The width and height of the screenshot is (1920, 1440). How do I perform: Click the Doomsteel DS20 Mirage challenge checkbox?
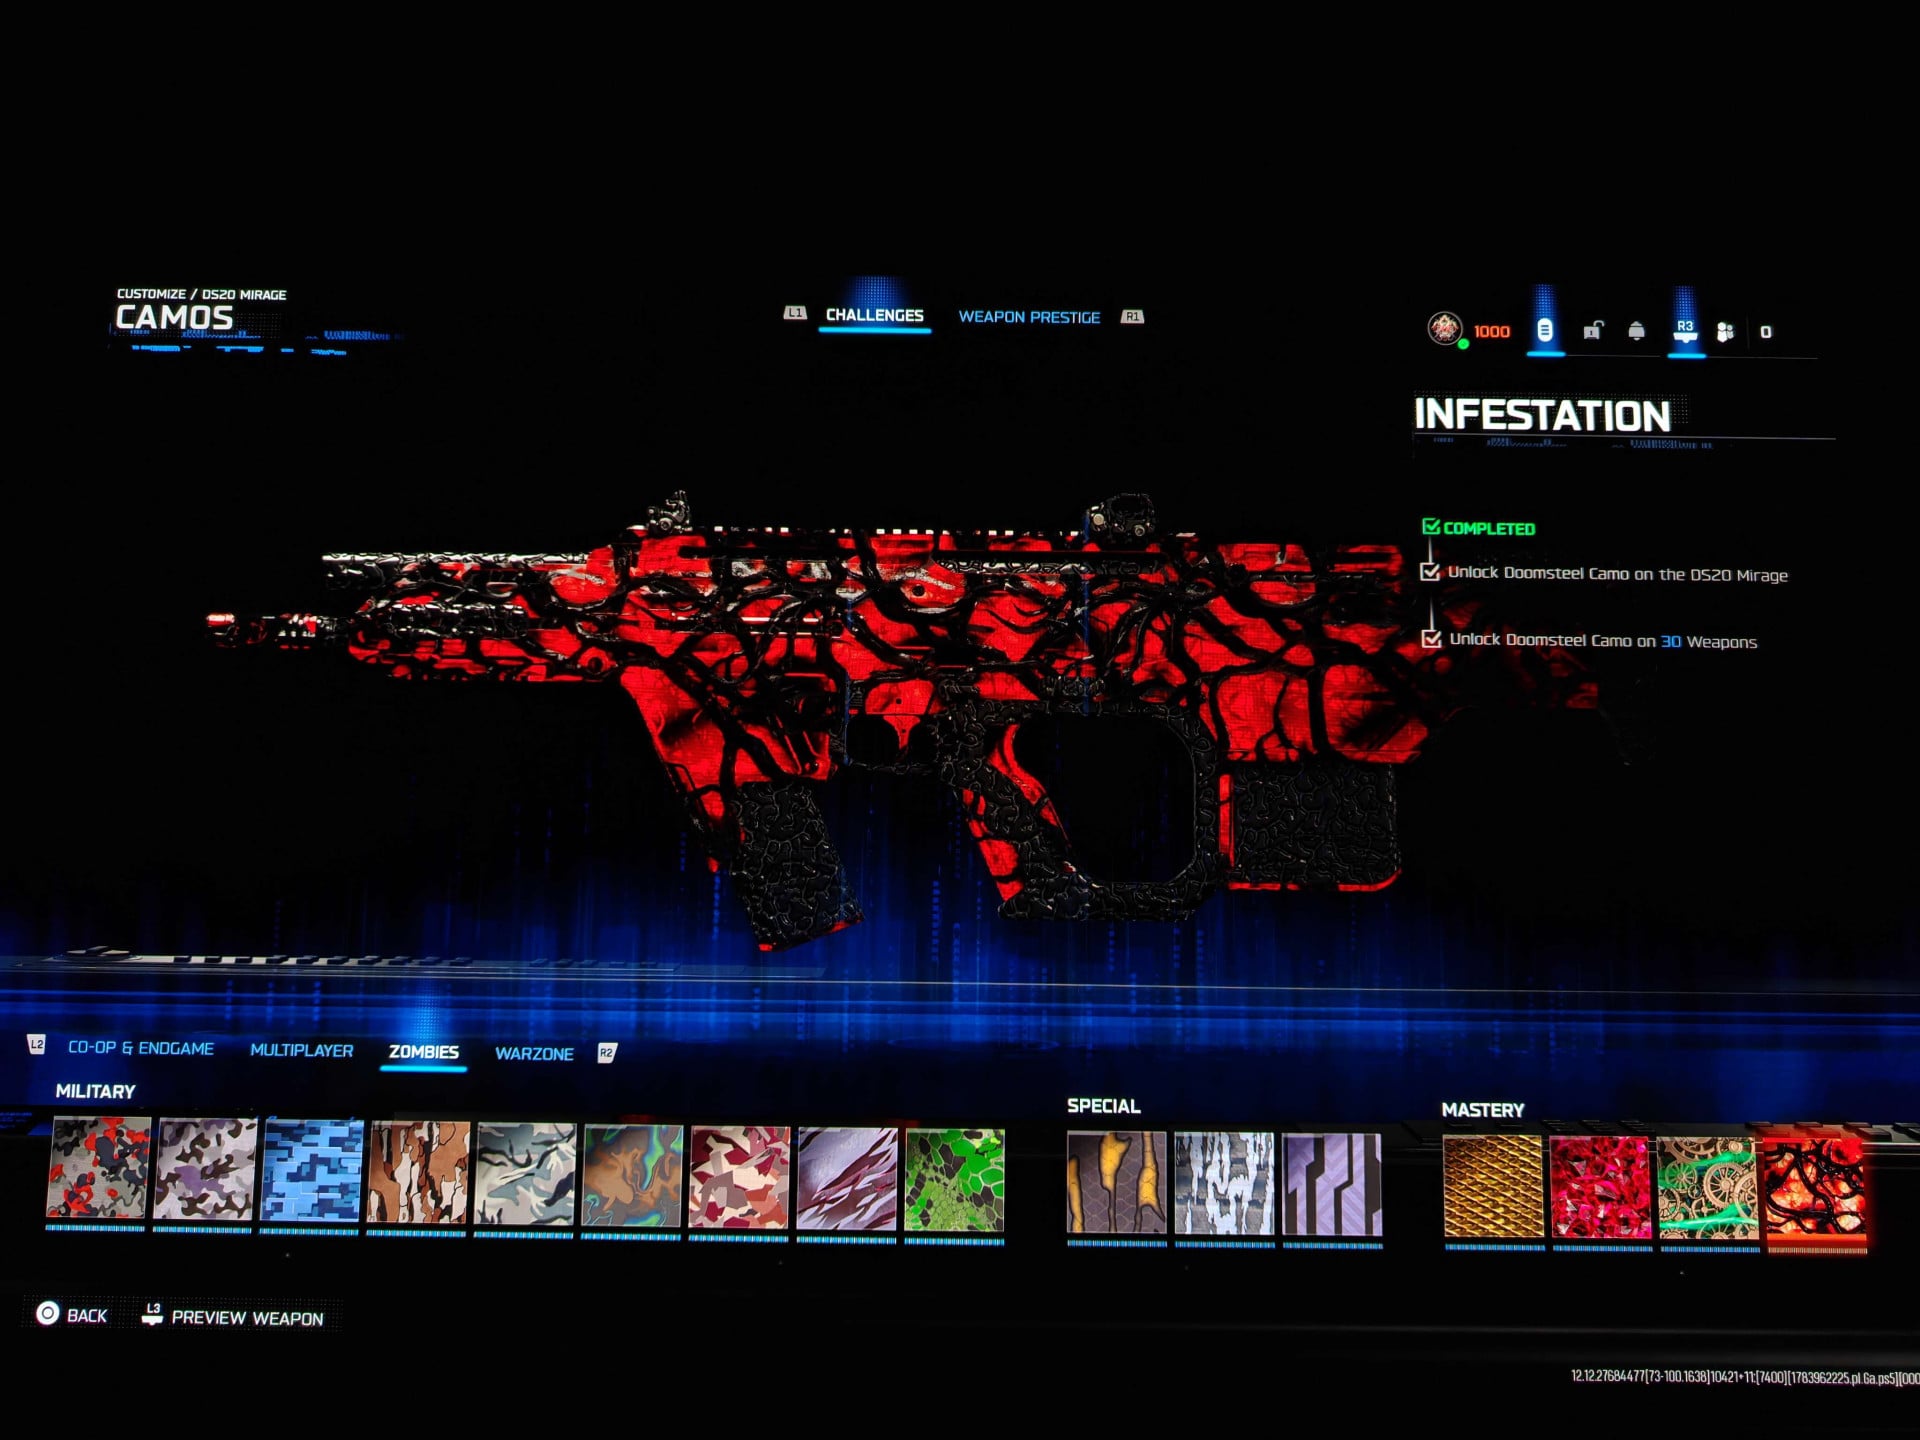1430,571
